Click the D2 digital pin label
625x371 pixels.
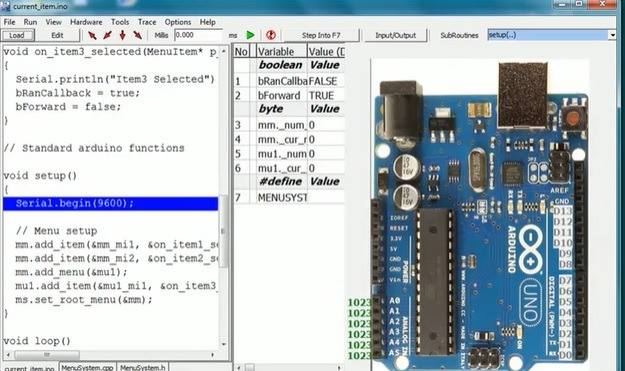[565, 334]
